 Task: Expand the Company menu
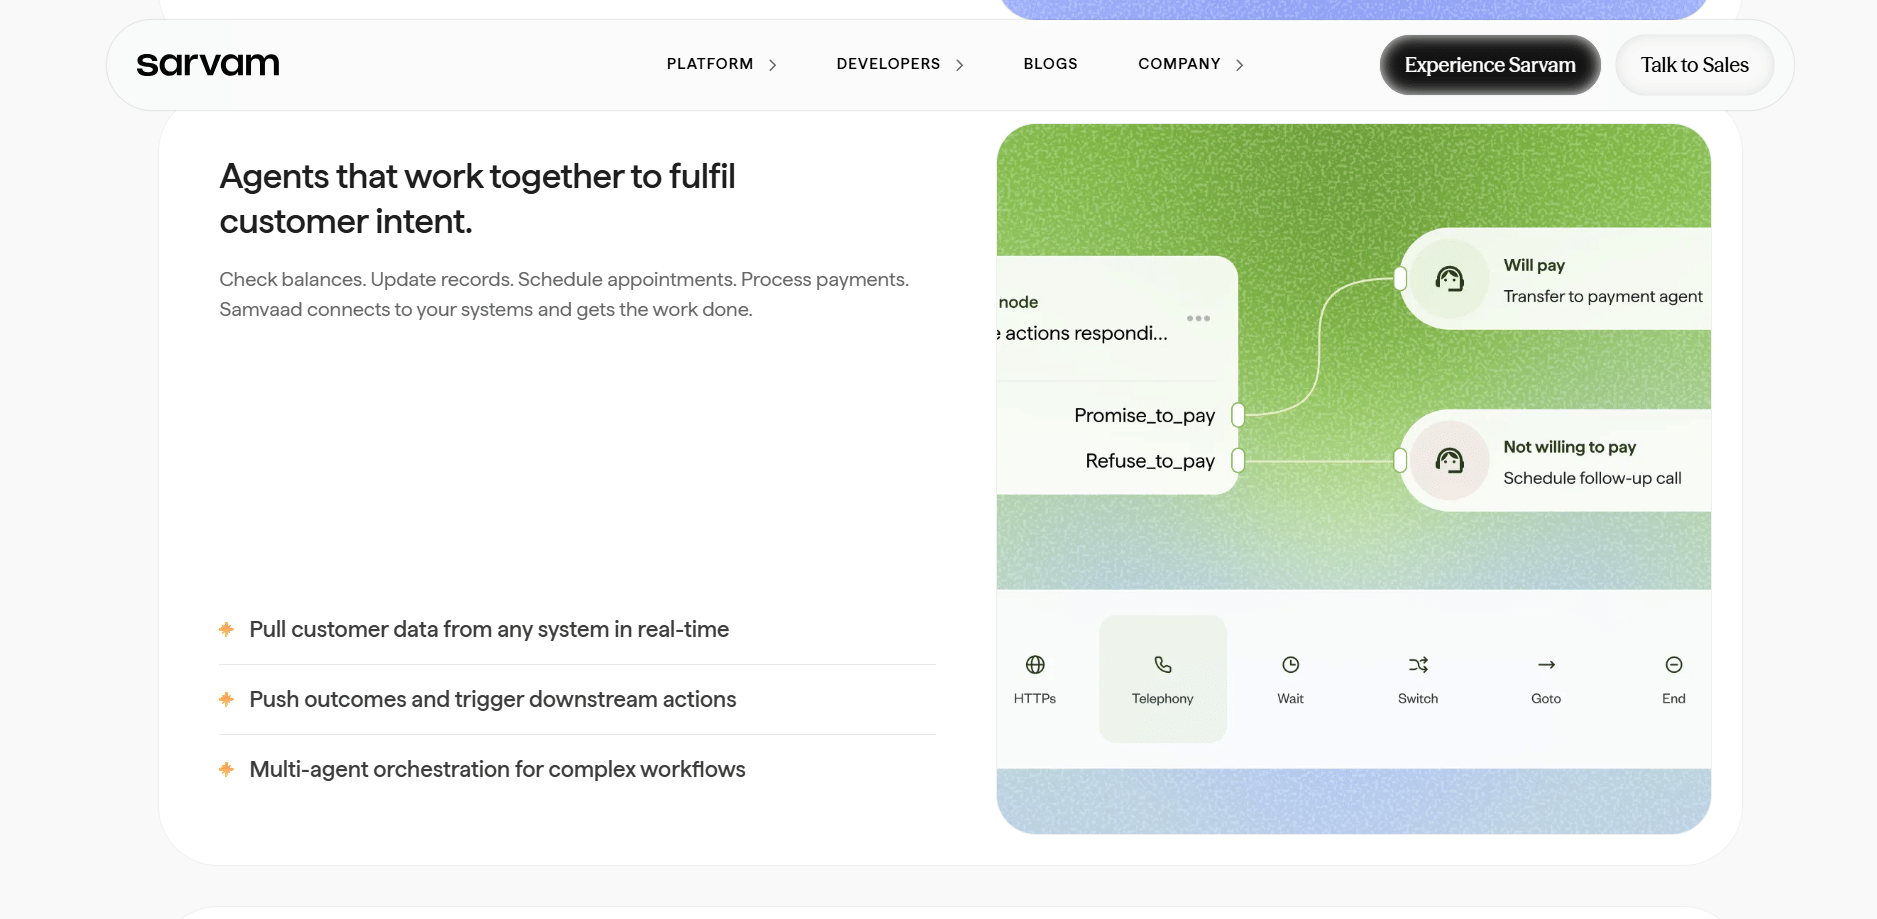(1190, 64)
